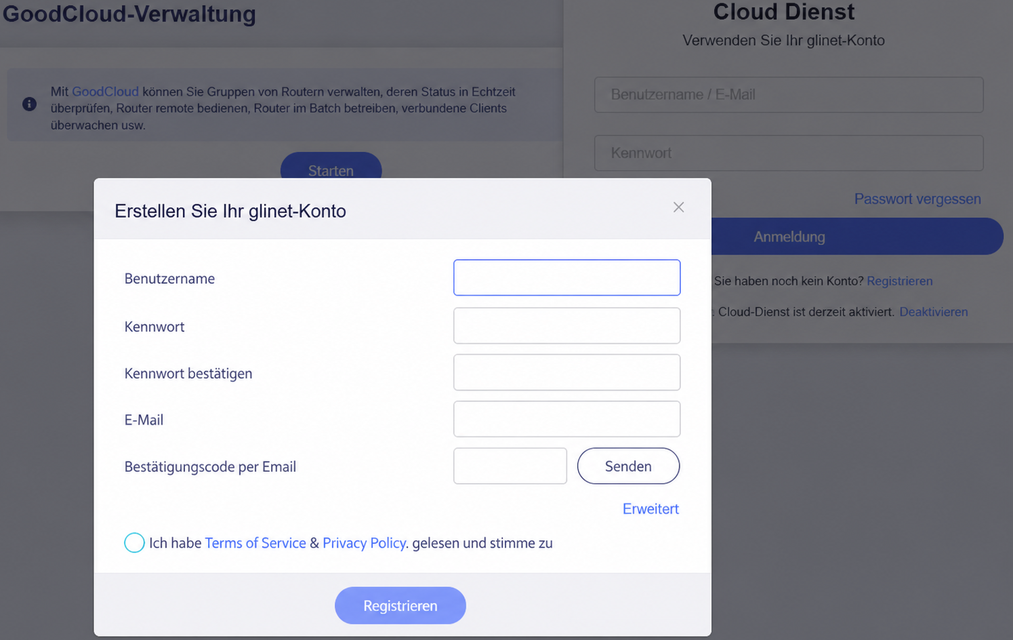Click the Kennwort field in dialog
Screen dimensions: 1013x640
(567, 325)
